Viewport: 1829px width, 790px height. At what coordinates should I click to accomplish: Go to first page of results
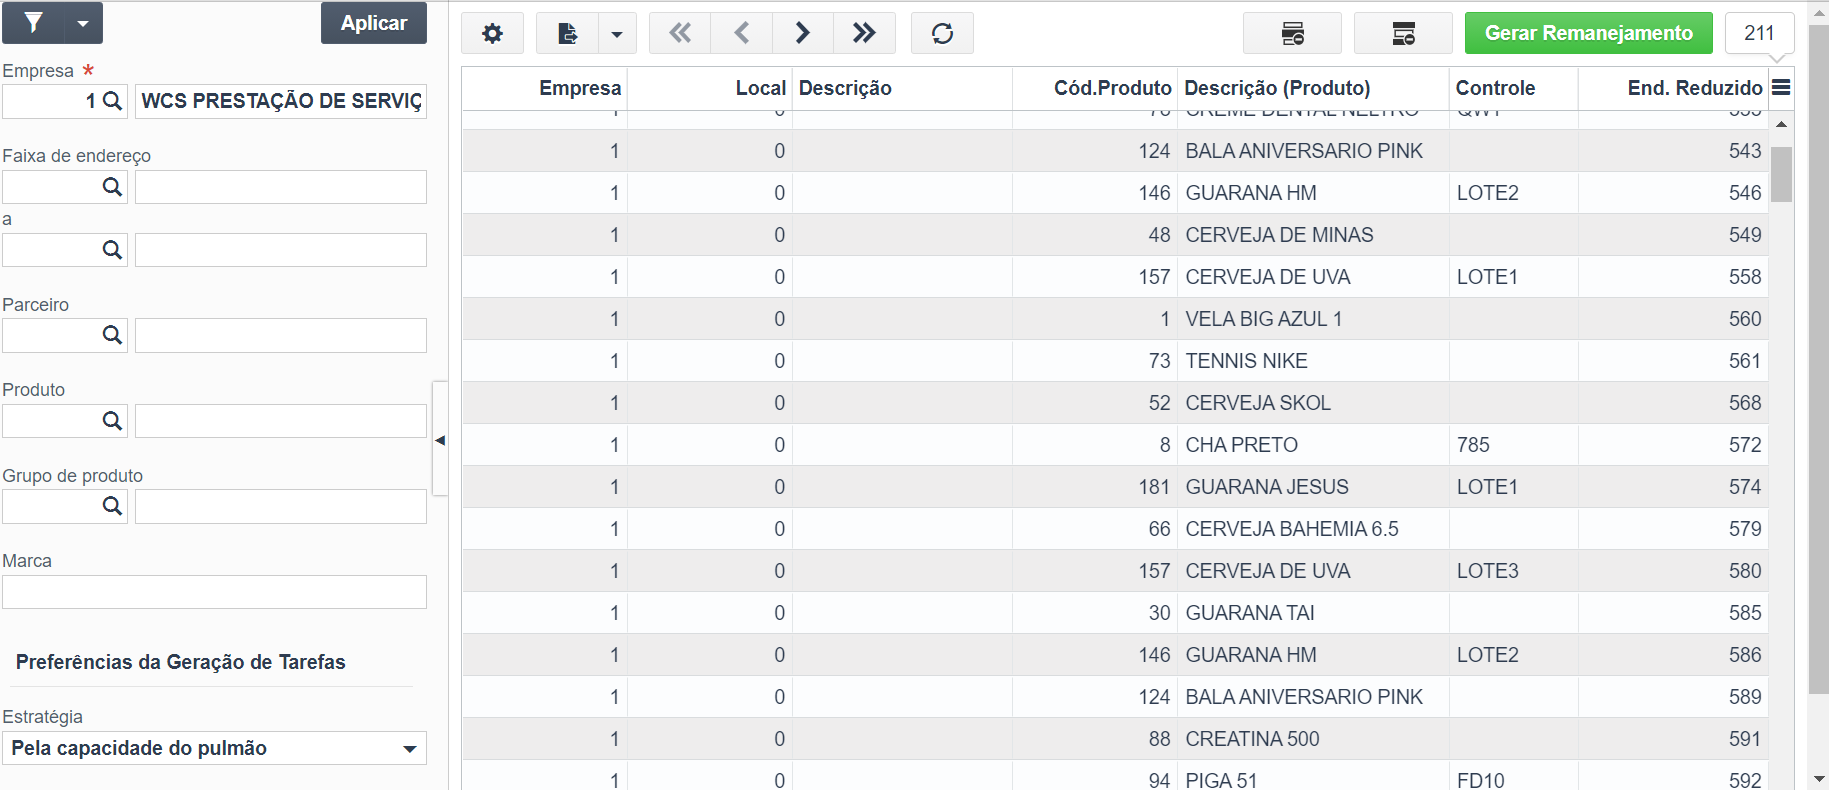tap(680, 33)
